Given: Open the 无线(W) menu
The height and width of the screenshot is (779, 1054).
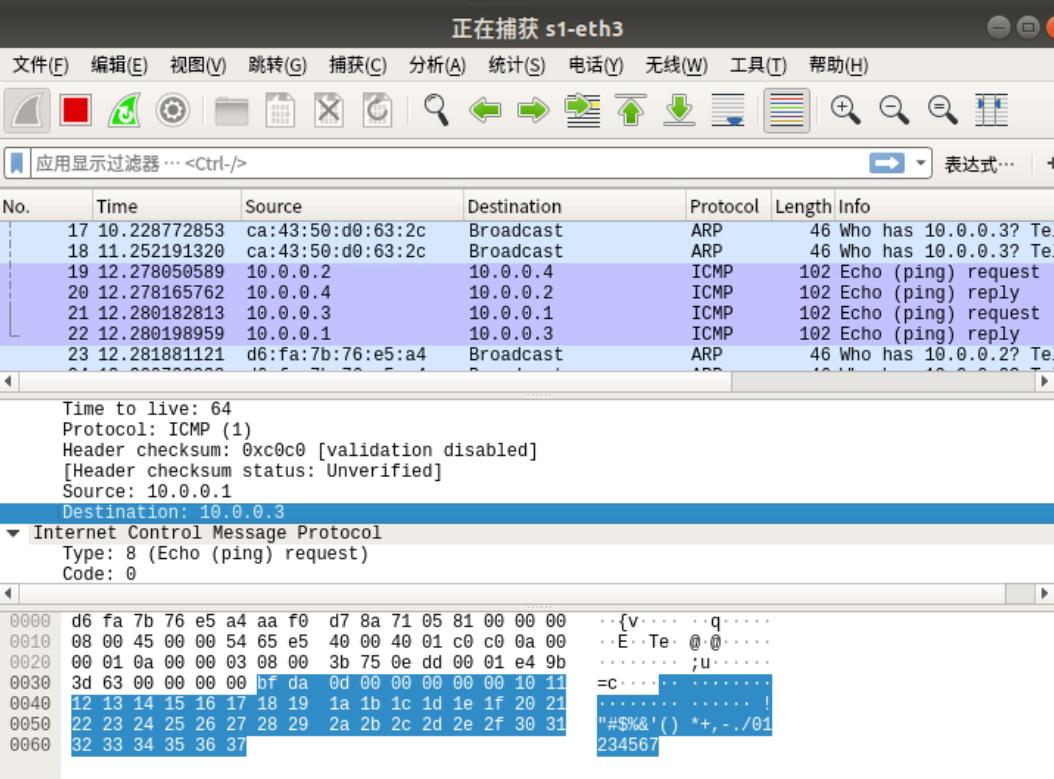Looking at the screenshot, I should point(676,65).
